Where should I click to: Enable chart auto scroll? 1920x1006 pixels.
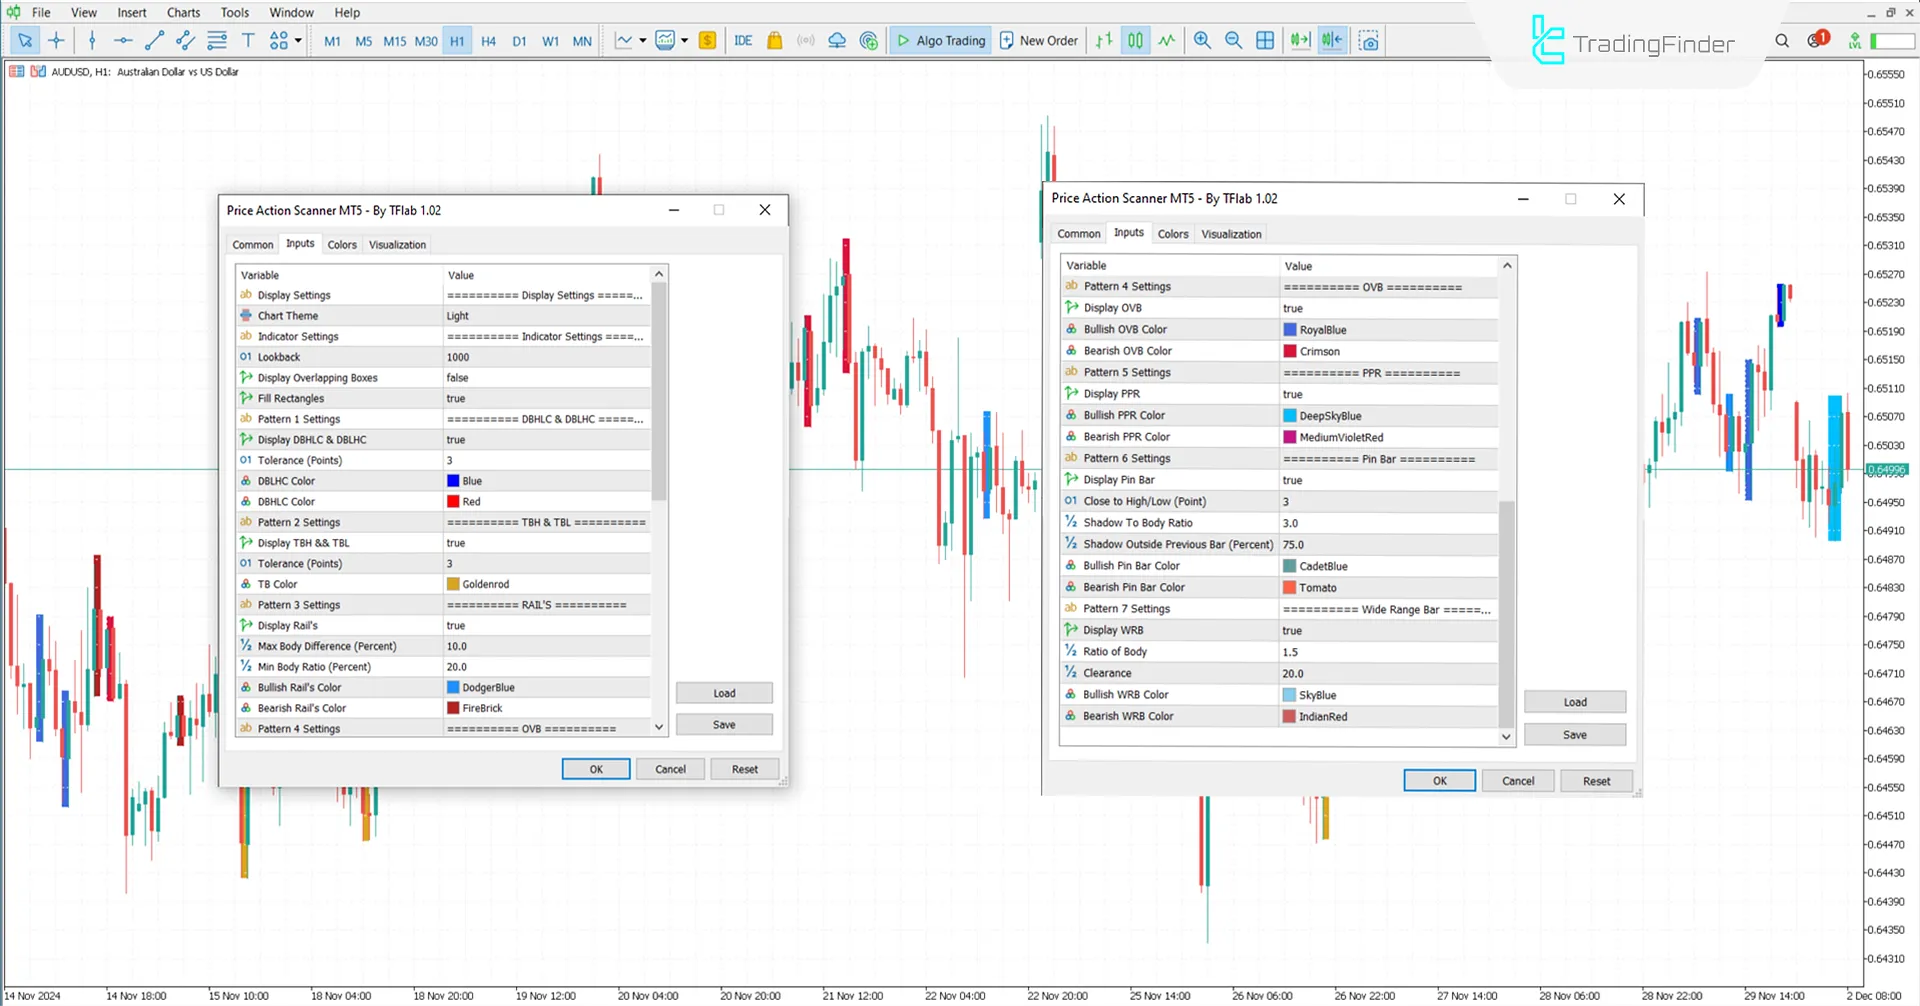1299,40
